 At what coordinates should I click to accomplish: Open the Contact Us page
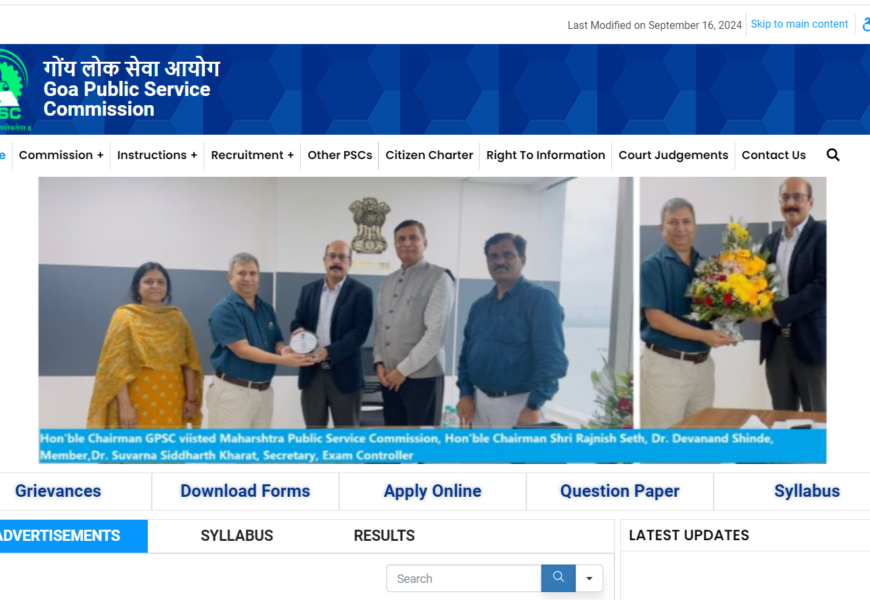(x=773, y=155)
